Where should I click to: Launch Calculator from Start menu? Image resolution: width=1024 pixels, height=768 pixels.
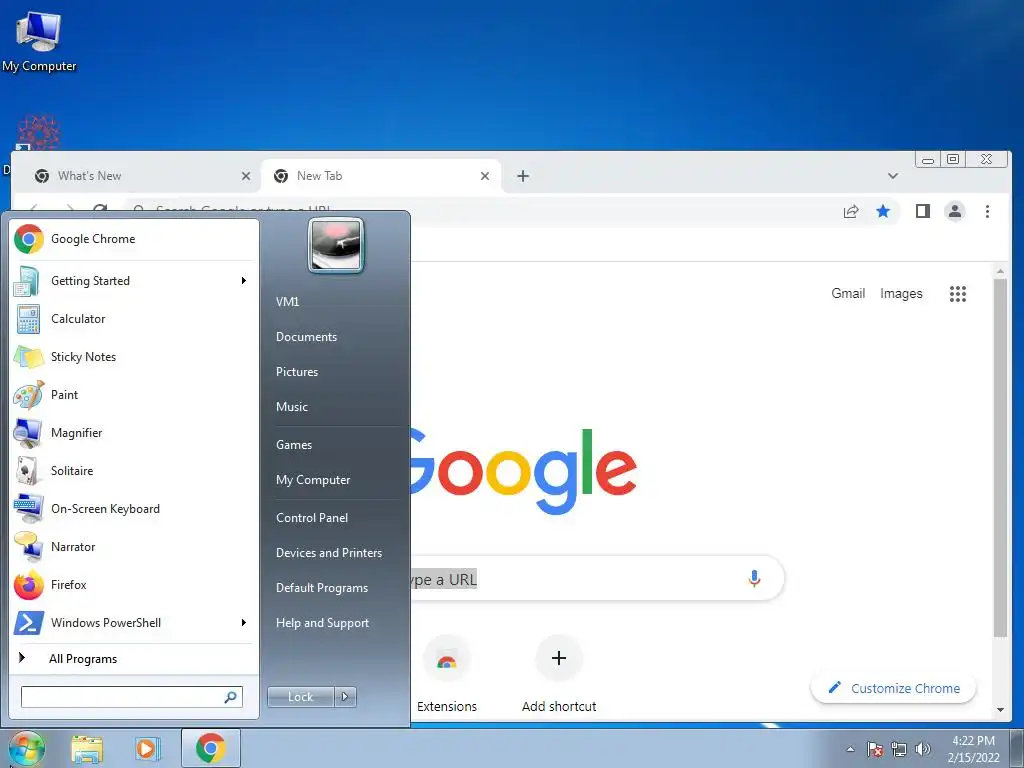(134, 319)
